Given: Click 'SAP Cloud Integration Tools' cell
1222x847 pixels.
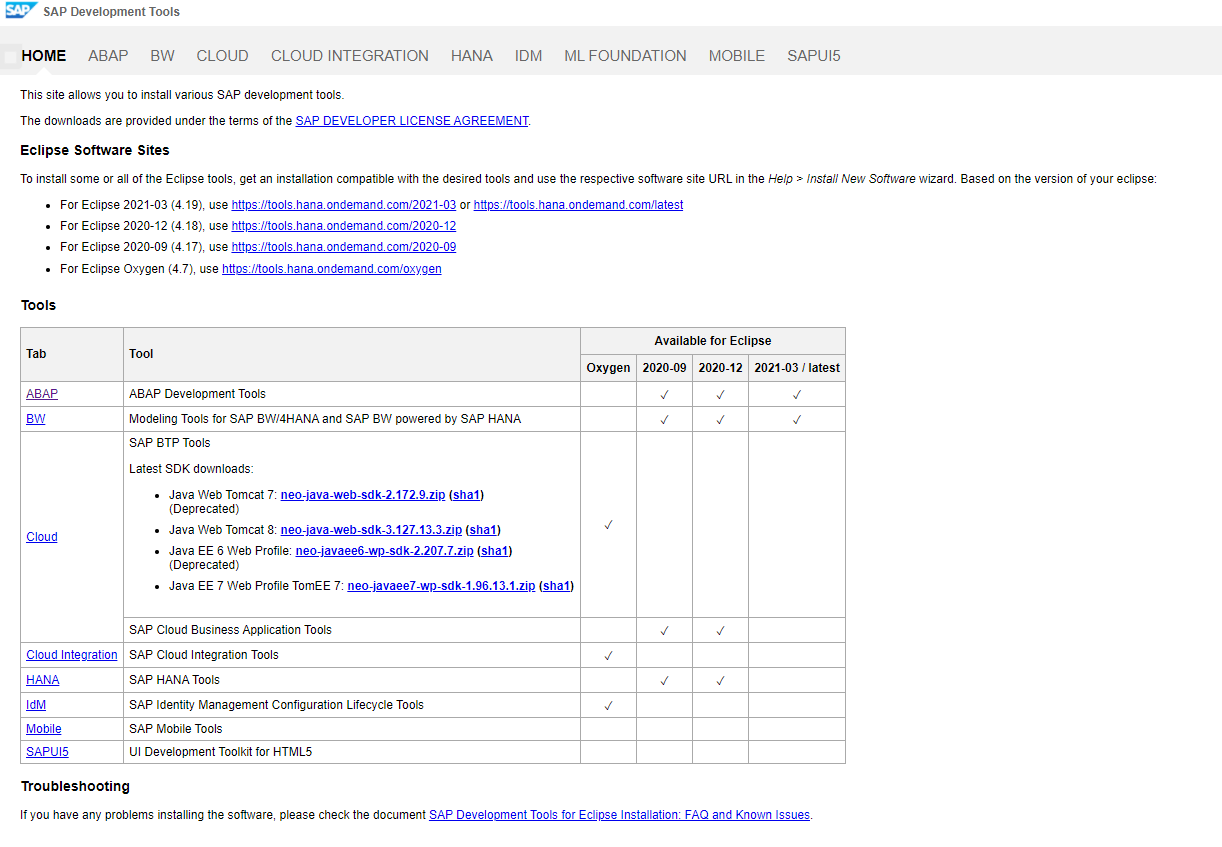Looking at the screenshot, I should click(352, 655).
